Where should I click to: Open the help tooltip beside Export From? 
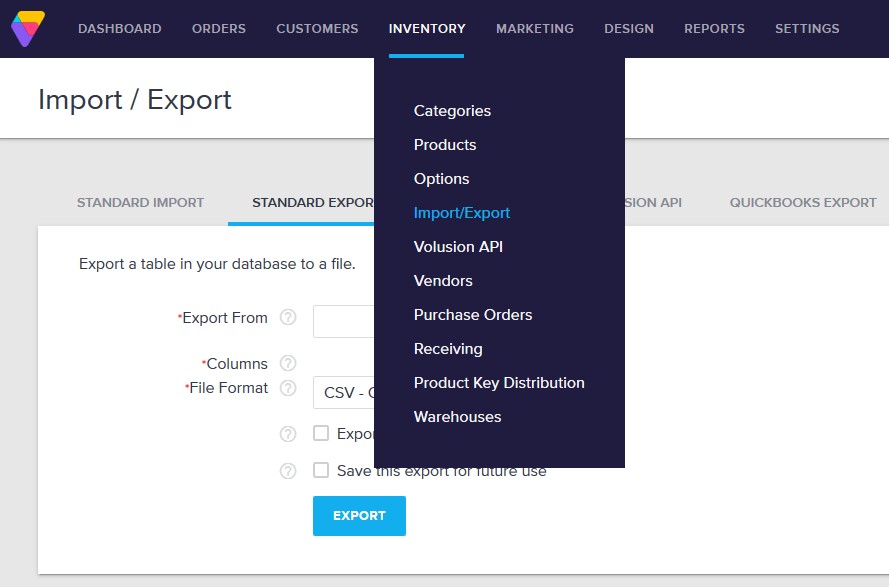(288, 318)
